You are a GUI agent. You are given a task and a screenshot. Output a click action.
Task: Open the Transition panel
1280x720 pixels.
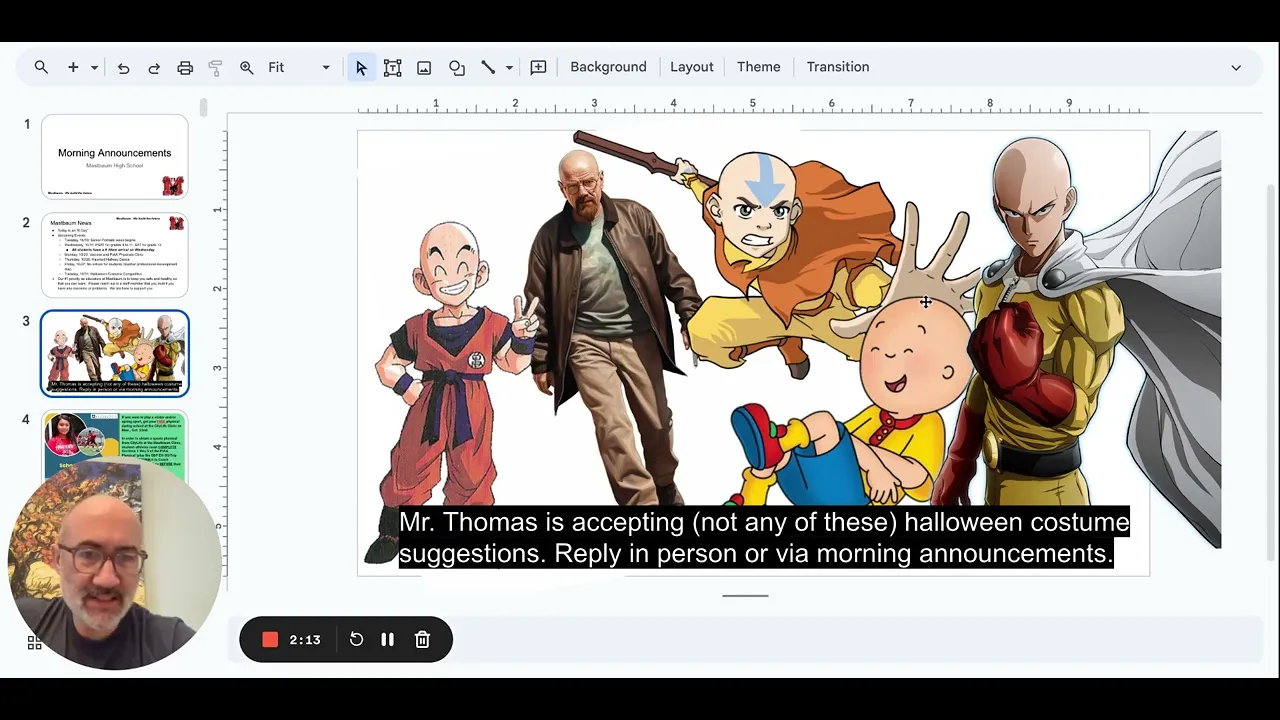pyautogui.click(x=838, y=67)
